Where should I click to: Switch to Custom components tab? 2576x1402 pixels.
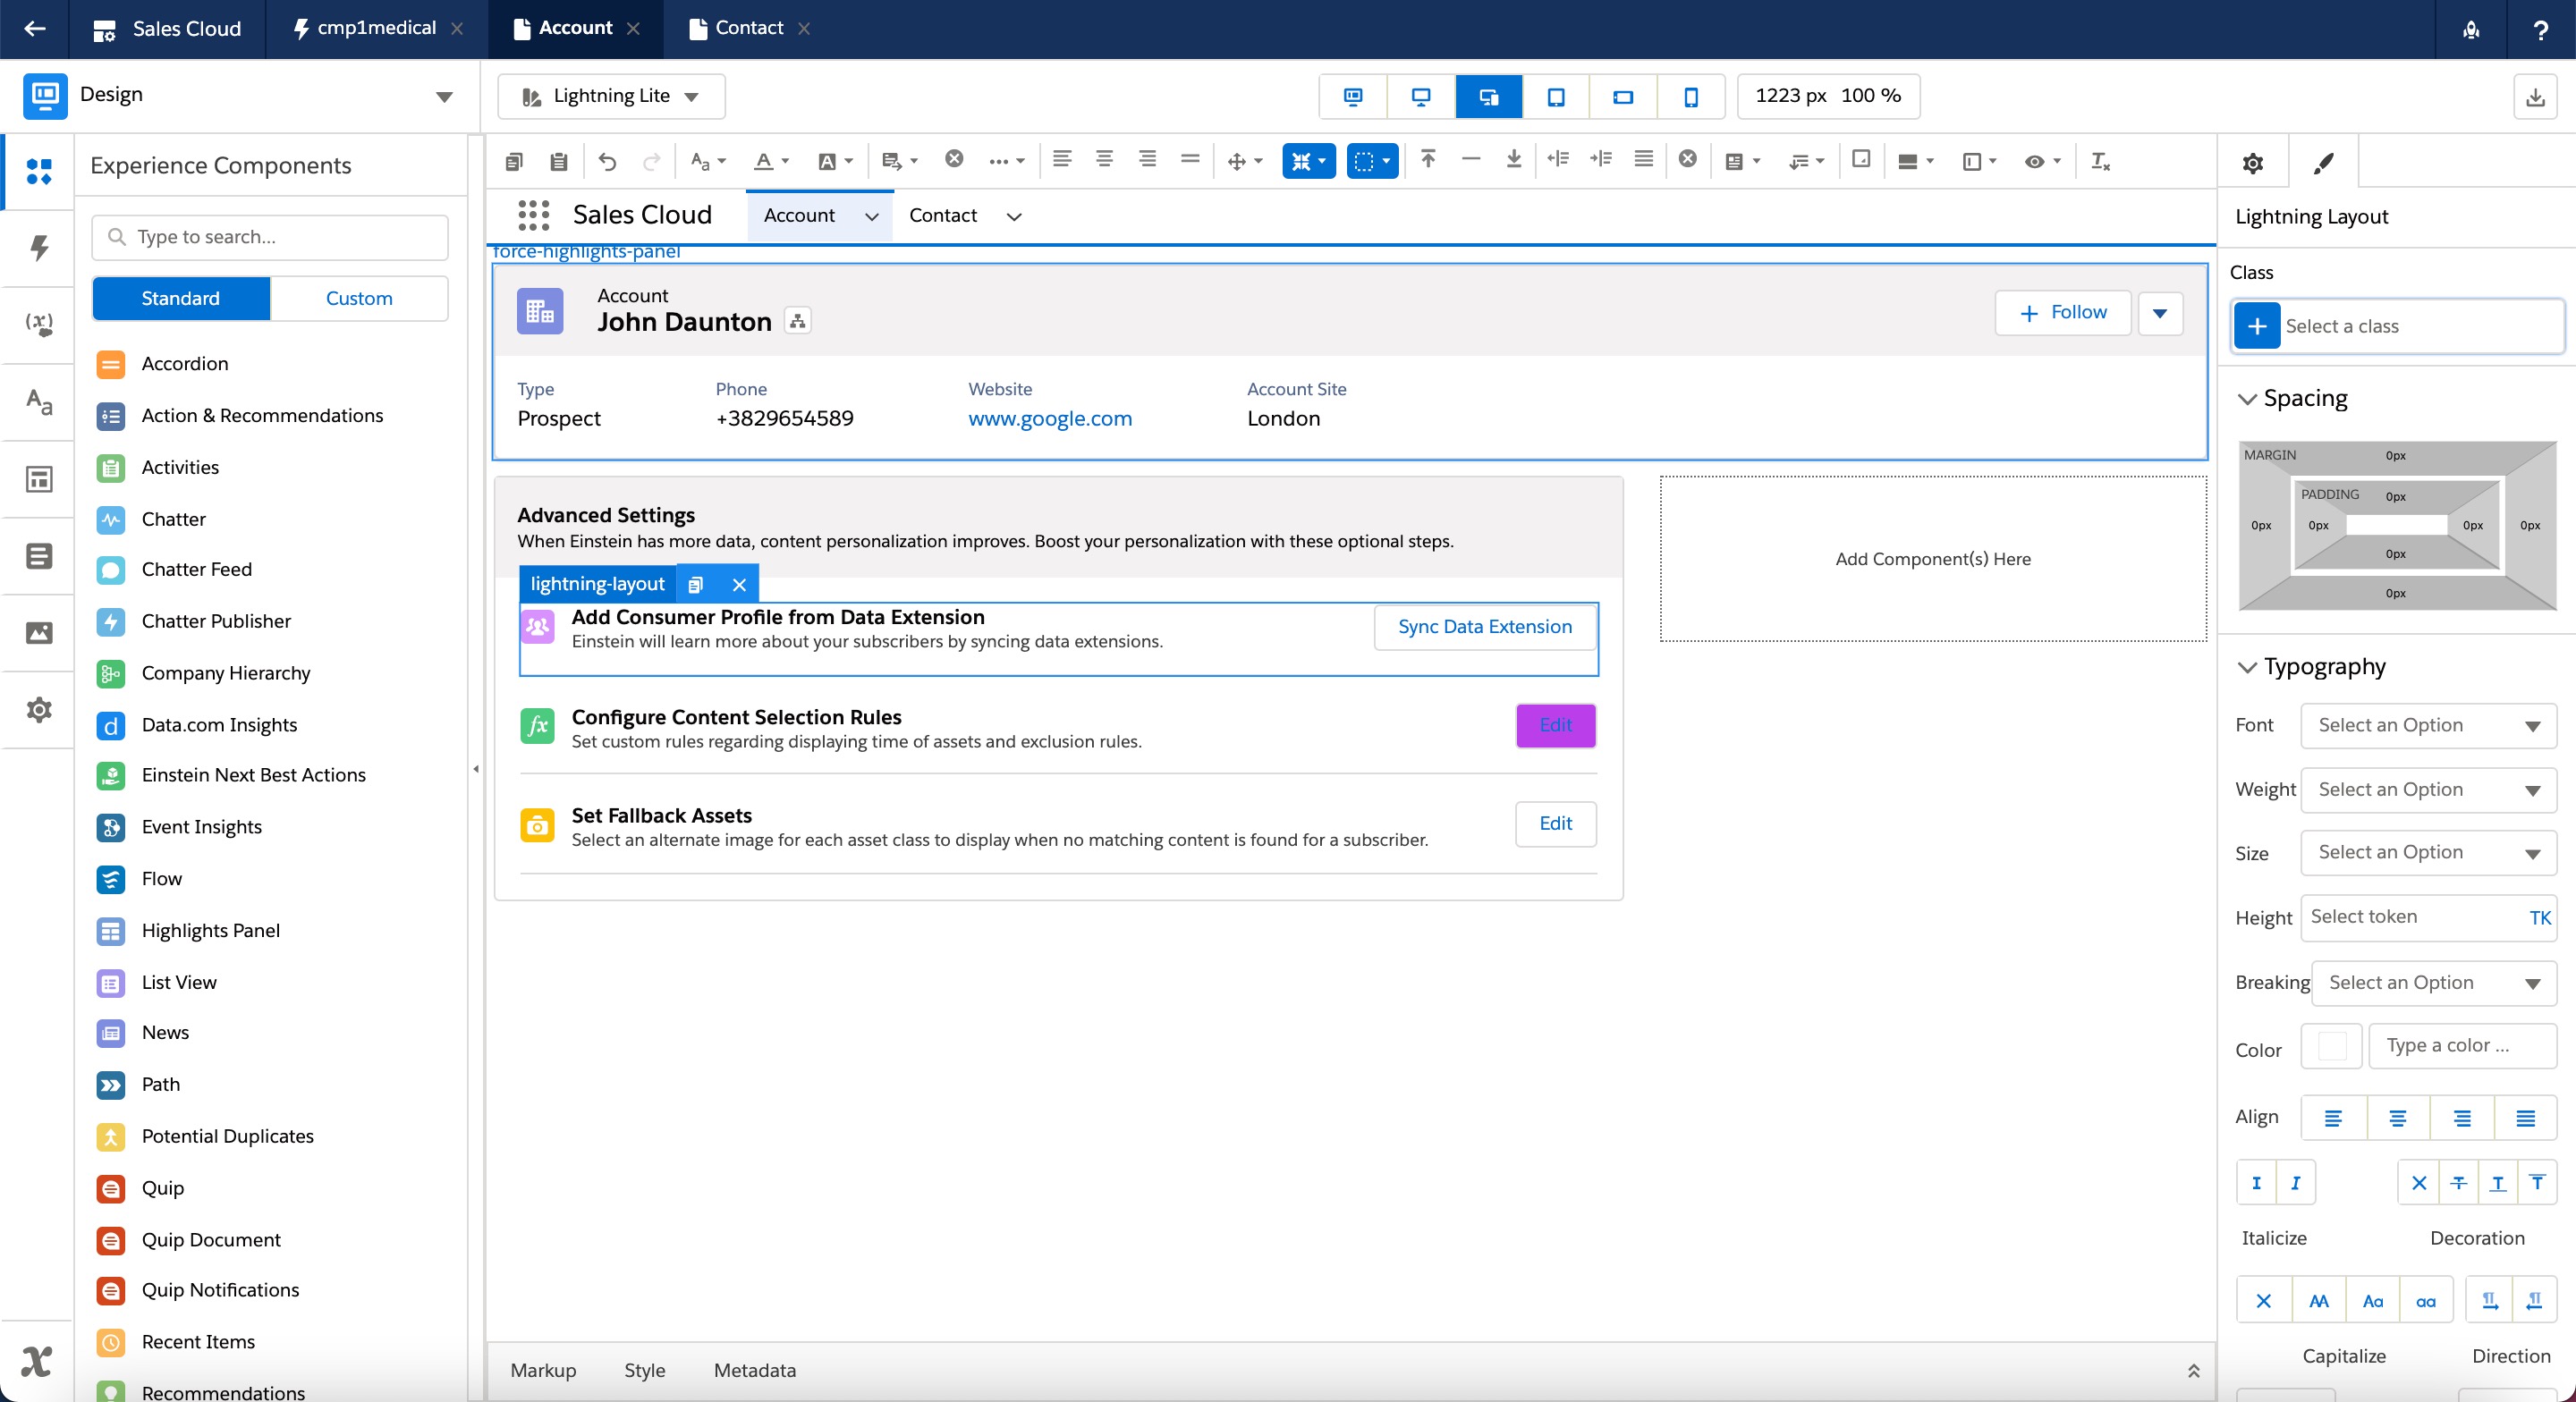[359, 298]
